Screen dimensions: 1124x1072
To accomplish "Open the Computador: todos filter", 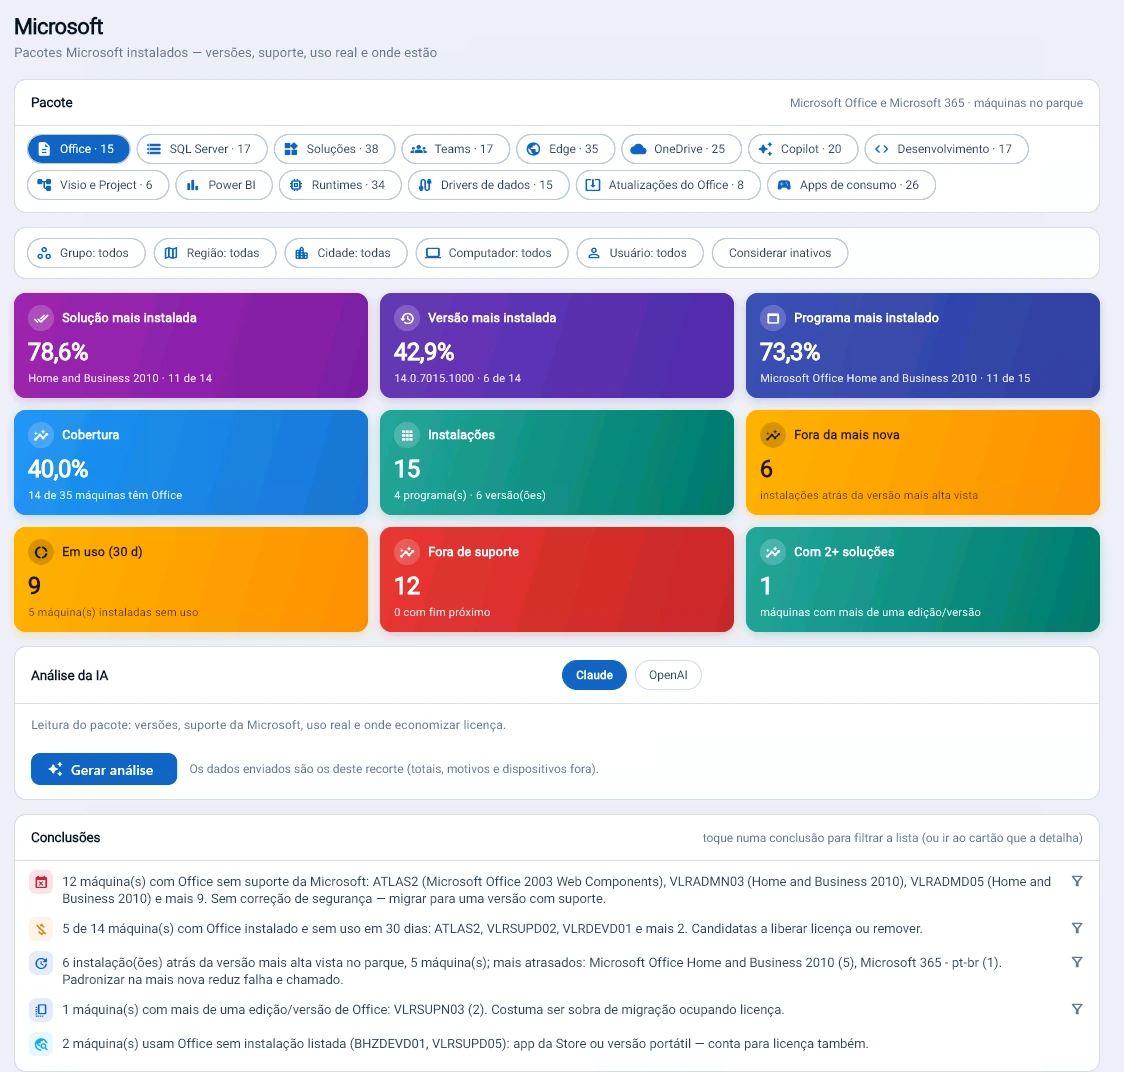I will point(492,253).
